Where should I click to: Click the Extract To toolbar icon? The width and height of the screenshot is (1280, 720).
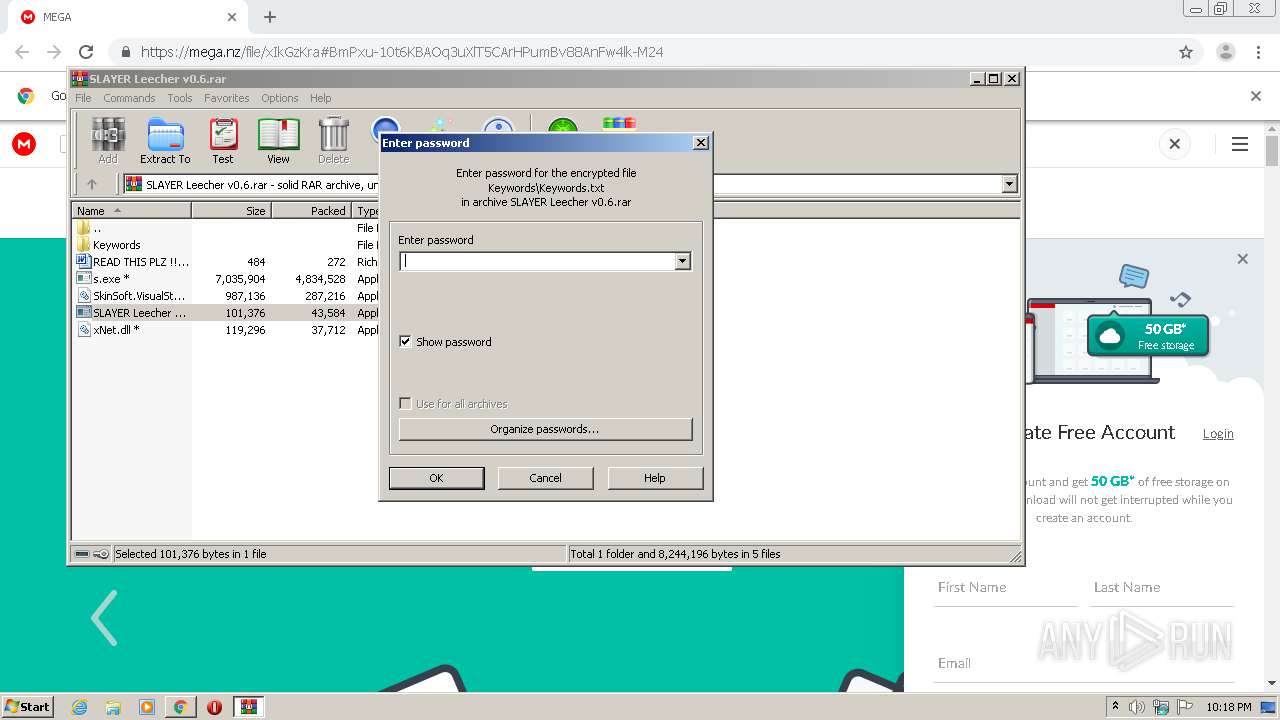pos(165,141)
